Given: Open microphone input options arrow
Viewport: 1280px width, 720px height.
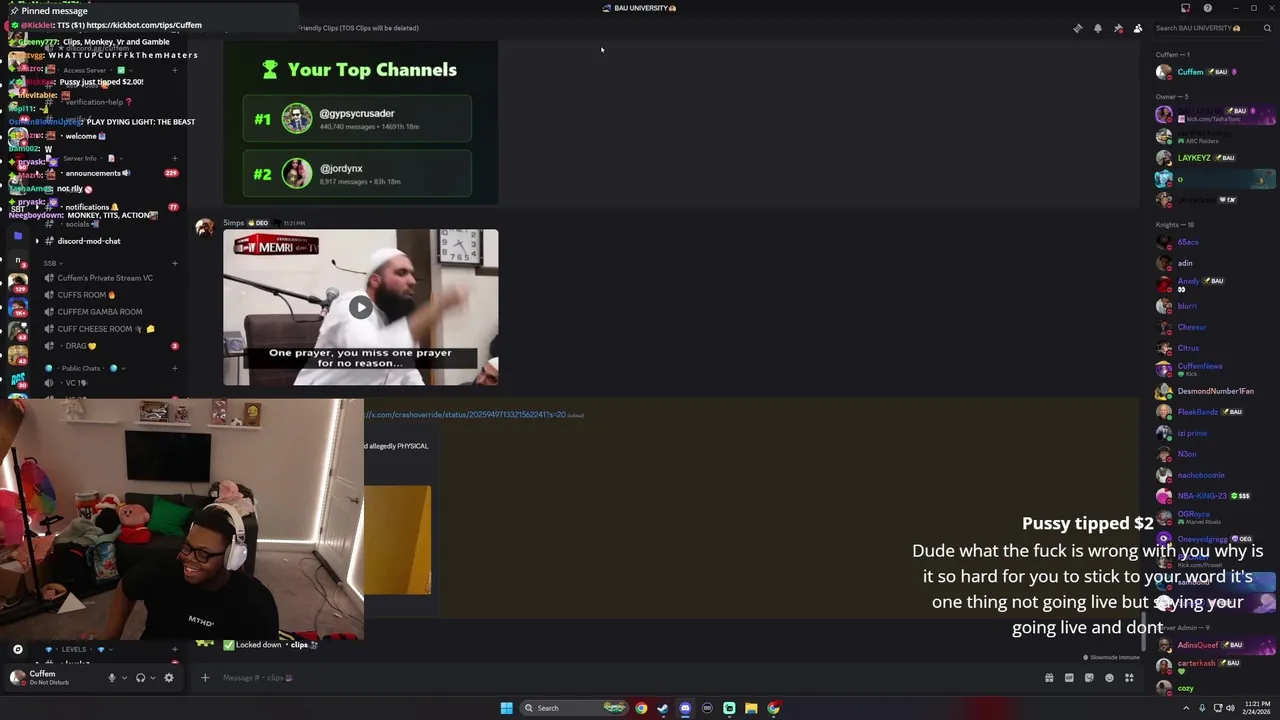Looking at the screenshot, I should point(124,678).
